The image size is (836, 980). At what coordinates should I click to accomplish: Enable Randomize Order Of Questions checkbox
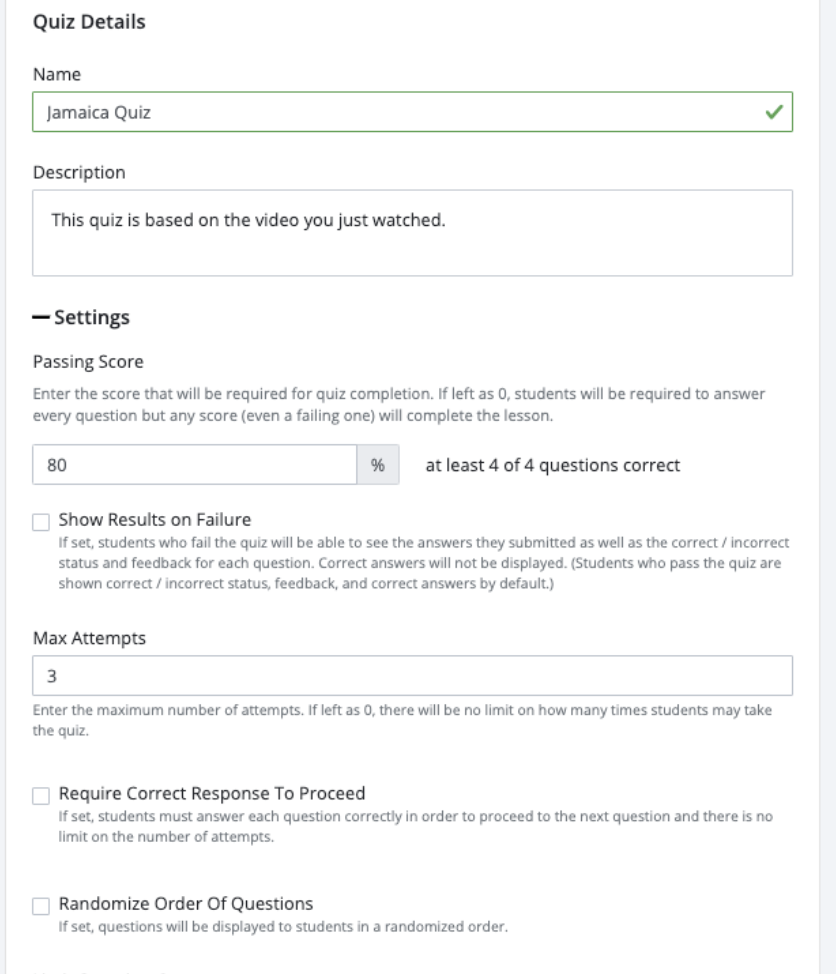(x=41, y=906)
